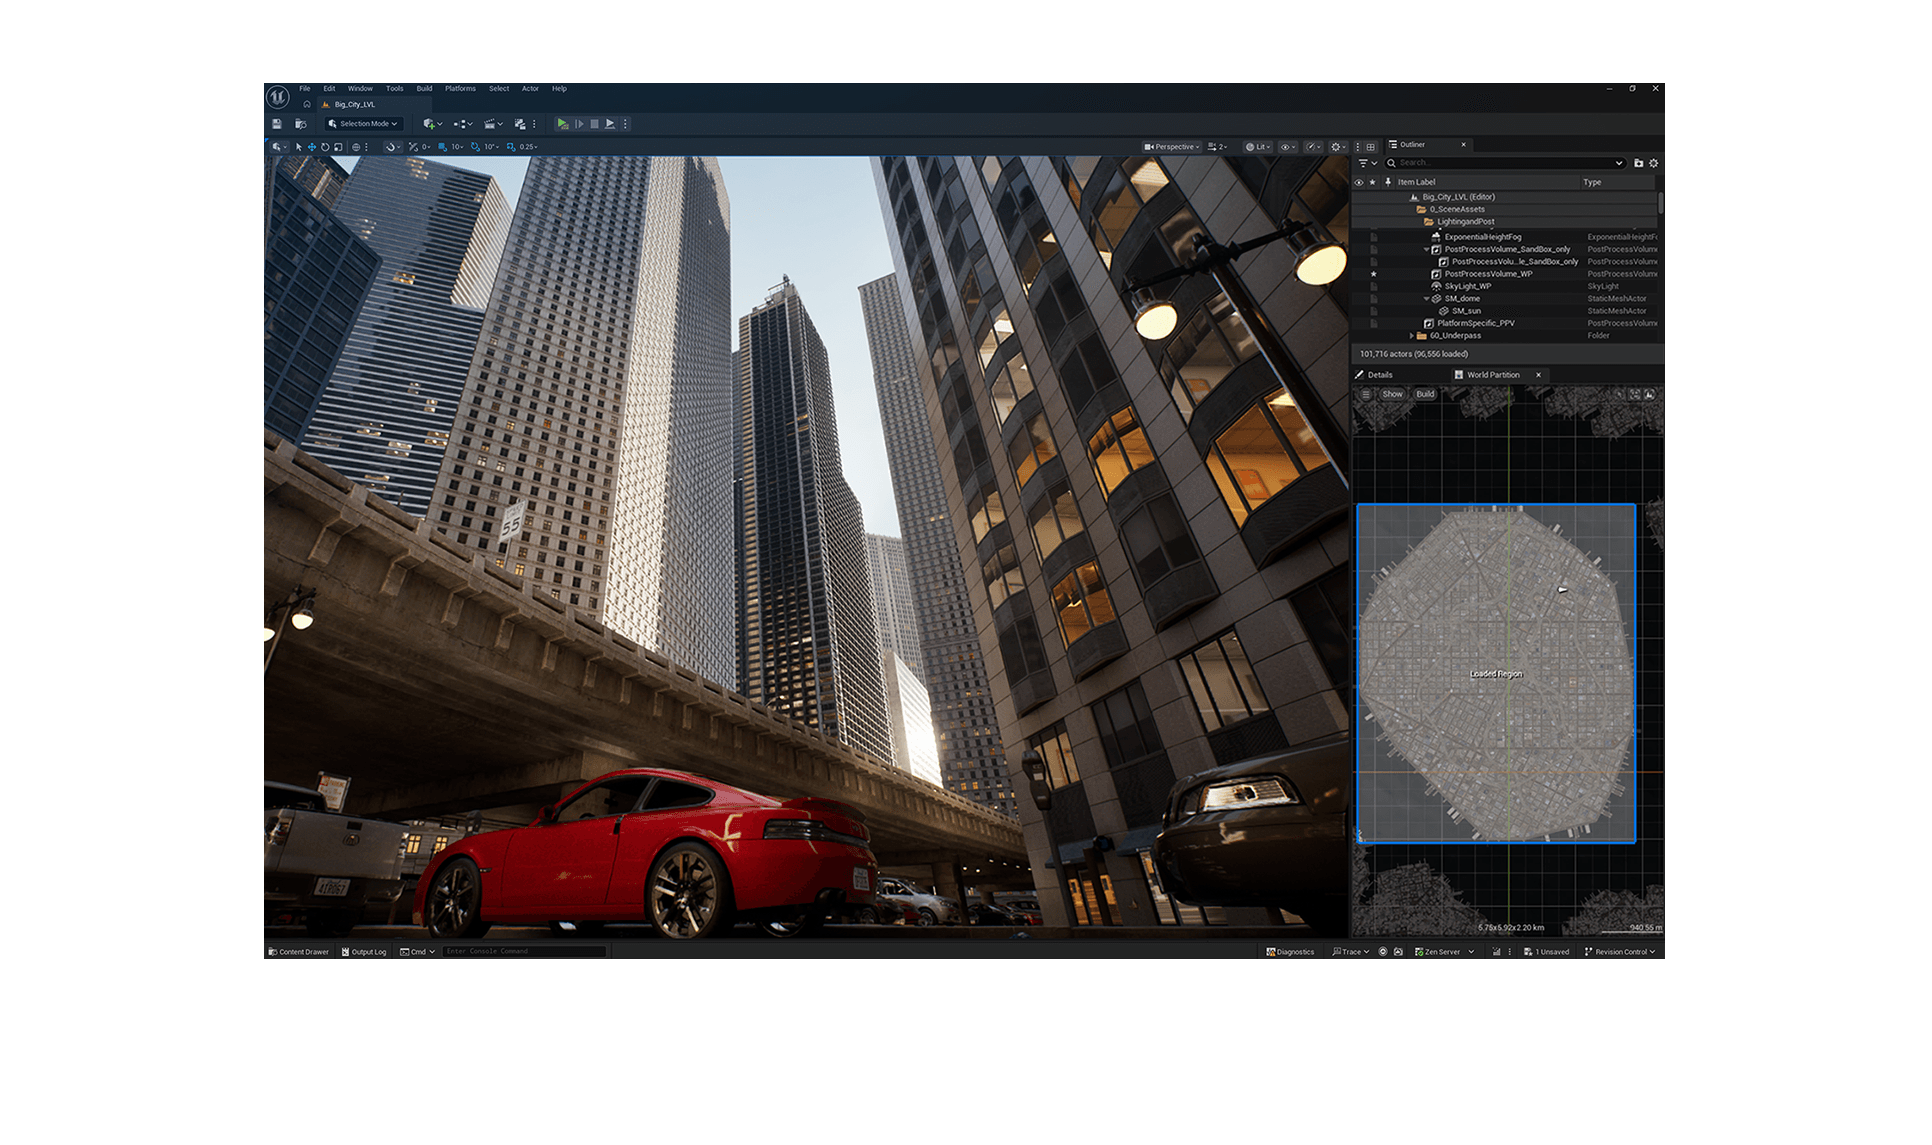Viewport: 1932px width, 1145px height.
Task: Open the scale snap 0.25 dropdown
Action: click(529, 147)
